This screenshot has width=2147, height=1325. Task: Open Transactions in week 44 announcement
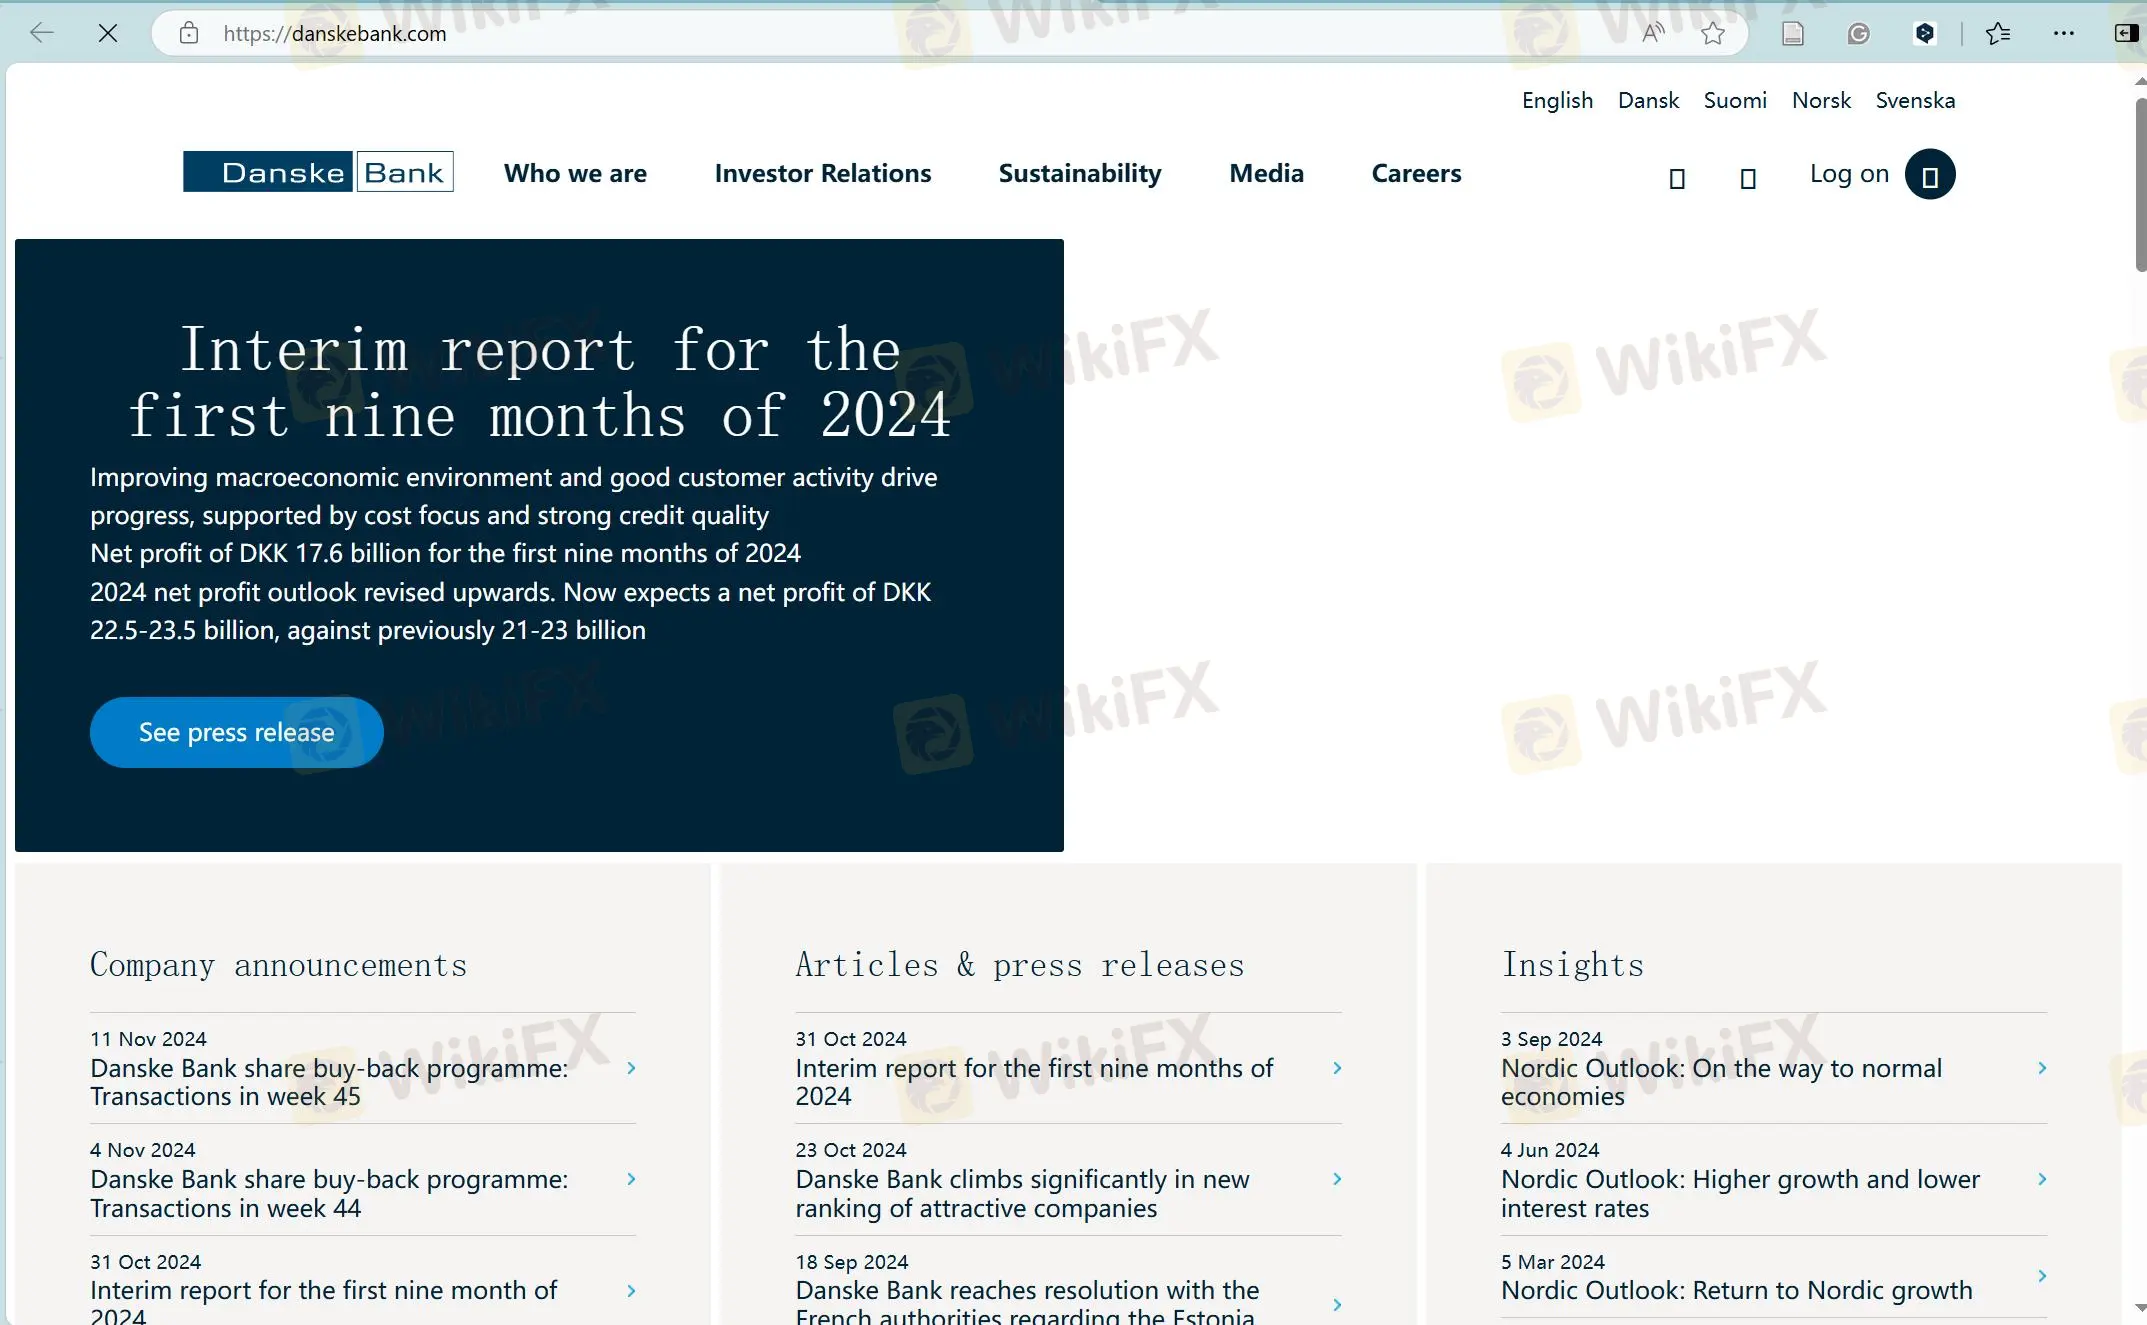pos(329,1194)
